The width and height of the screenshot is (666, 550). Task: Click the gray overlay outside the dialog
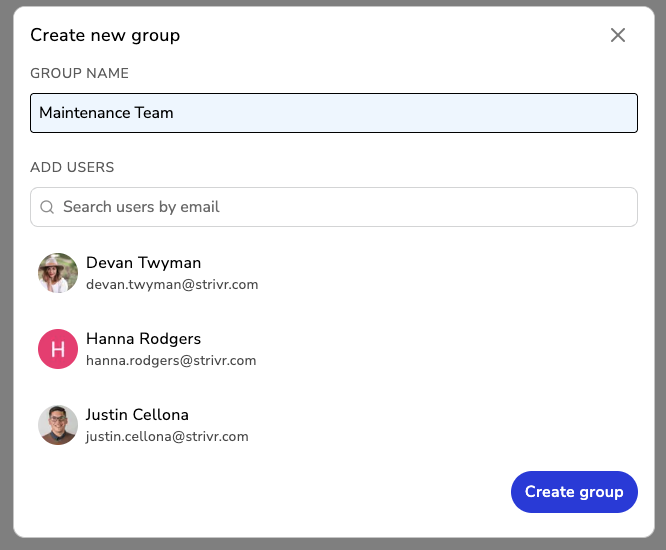(660, 300)
